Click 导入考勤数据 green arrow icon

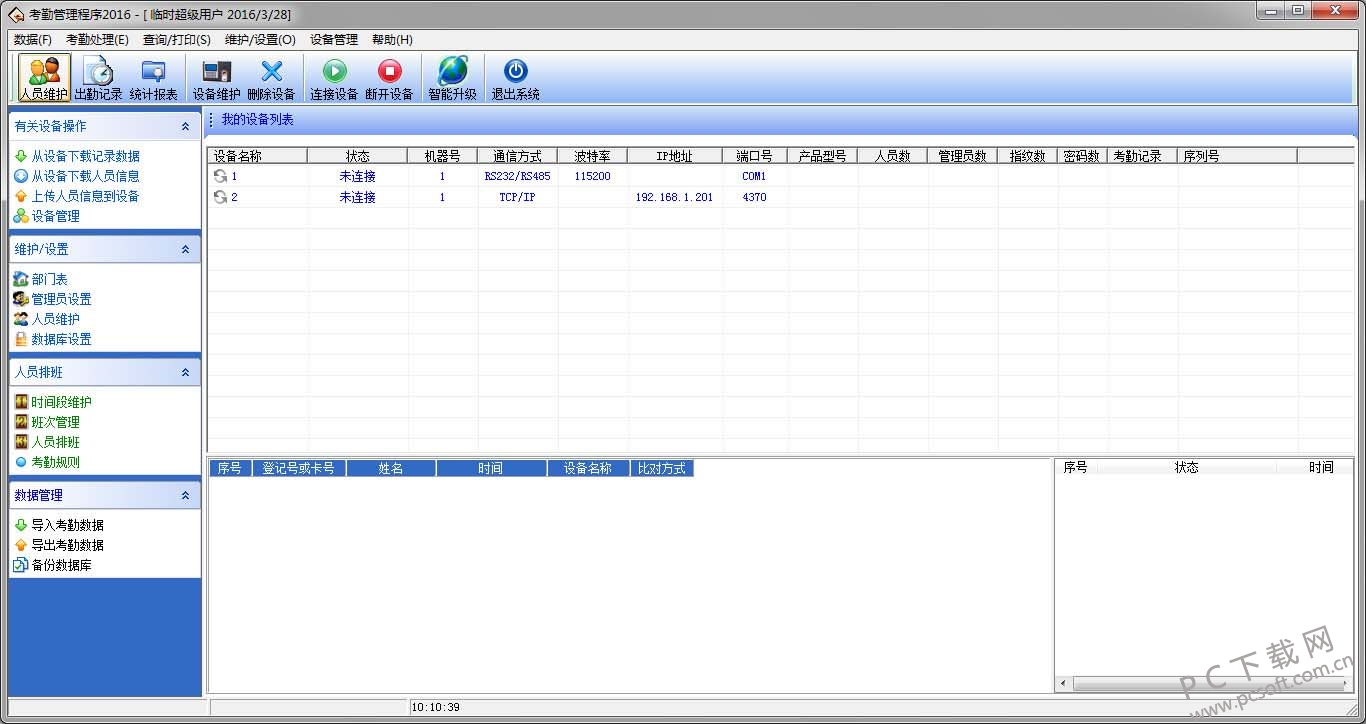[21, 525]
